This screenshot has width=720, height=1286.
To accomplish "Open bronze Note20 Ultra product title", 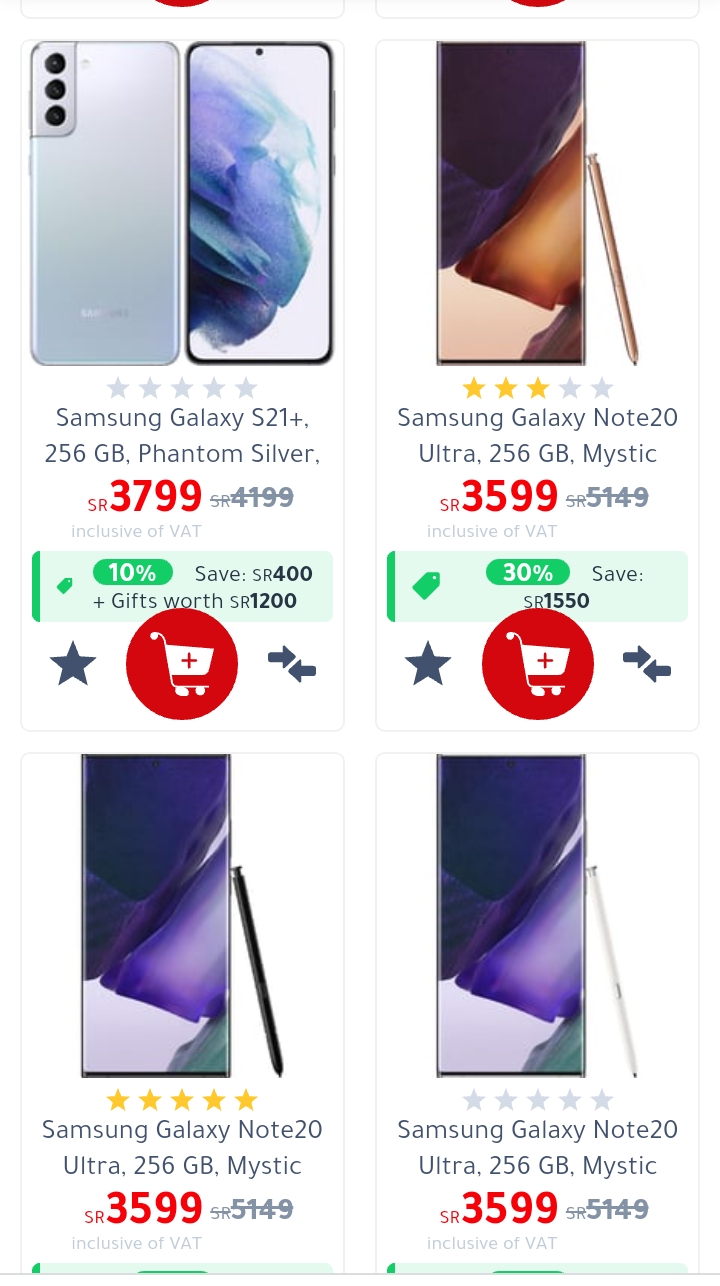I will (x=538, y=435).
